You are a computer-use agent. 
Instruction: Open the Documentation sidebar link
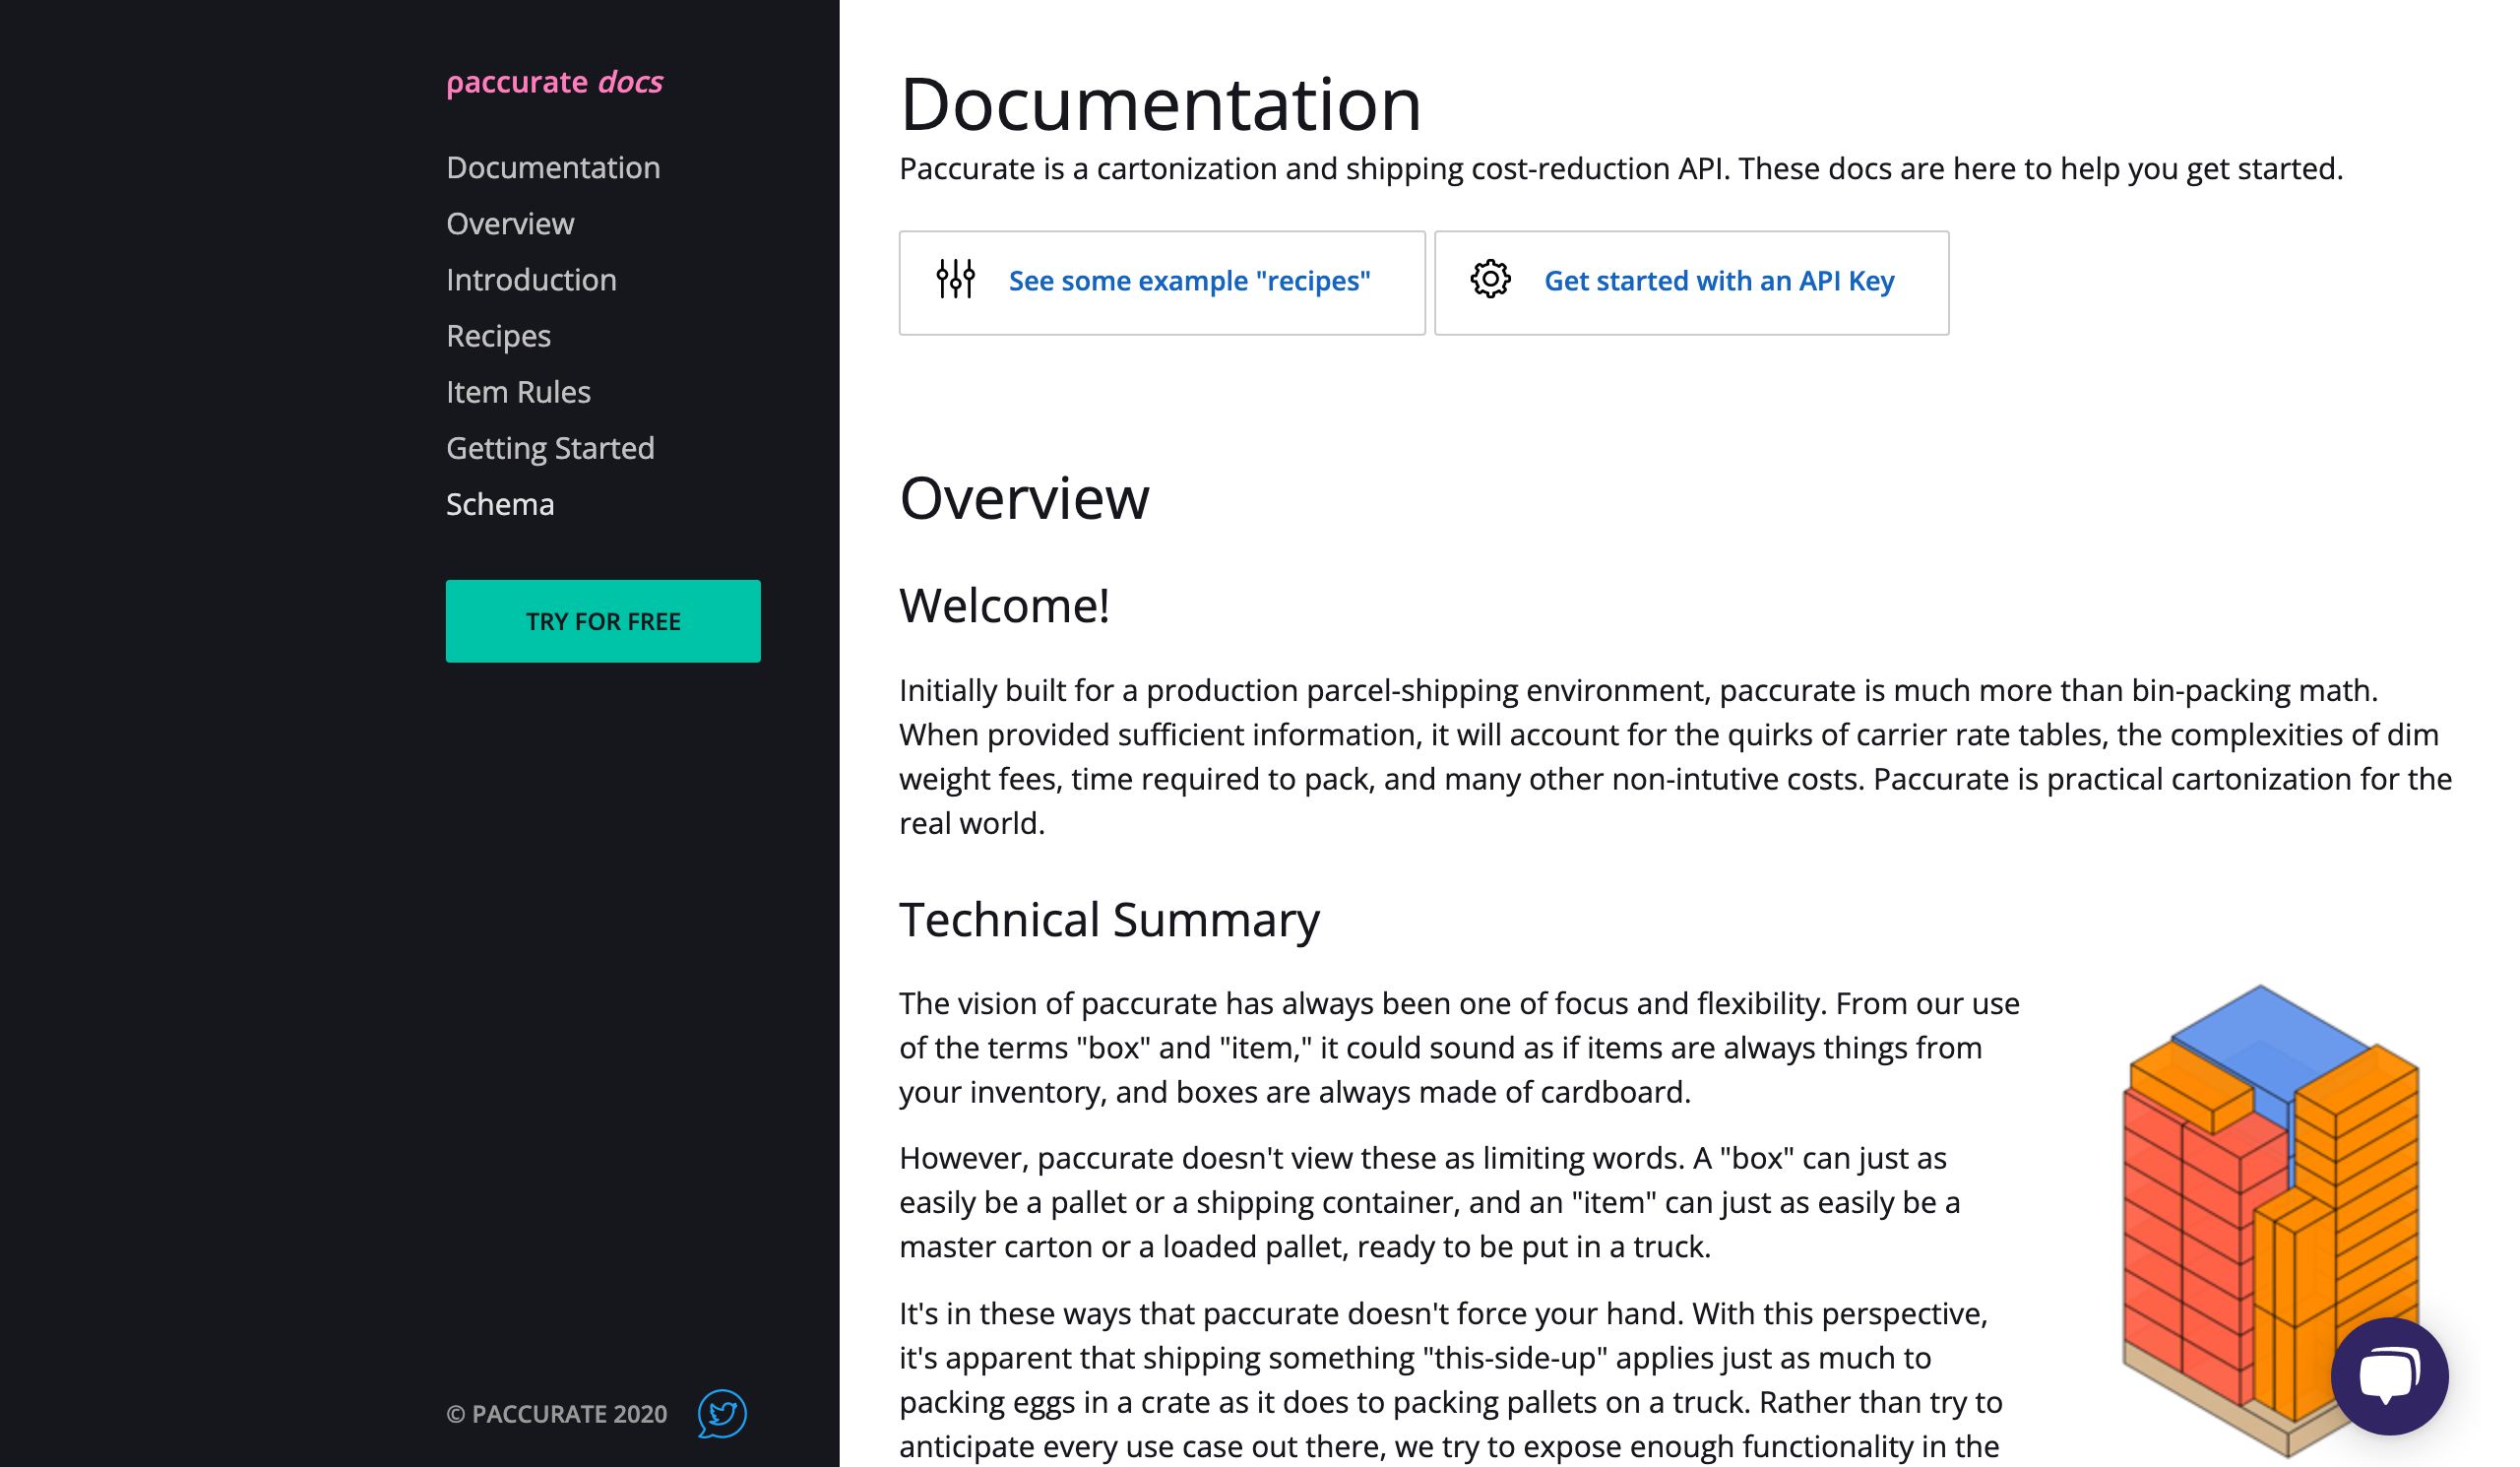click(x=553, y=167)
